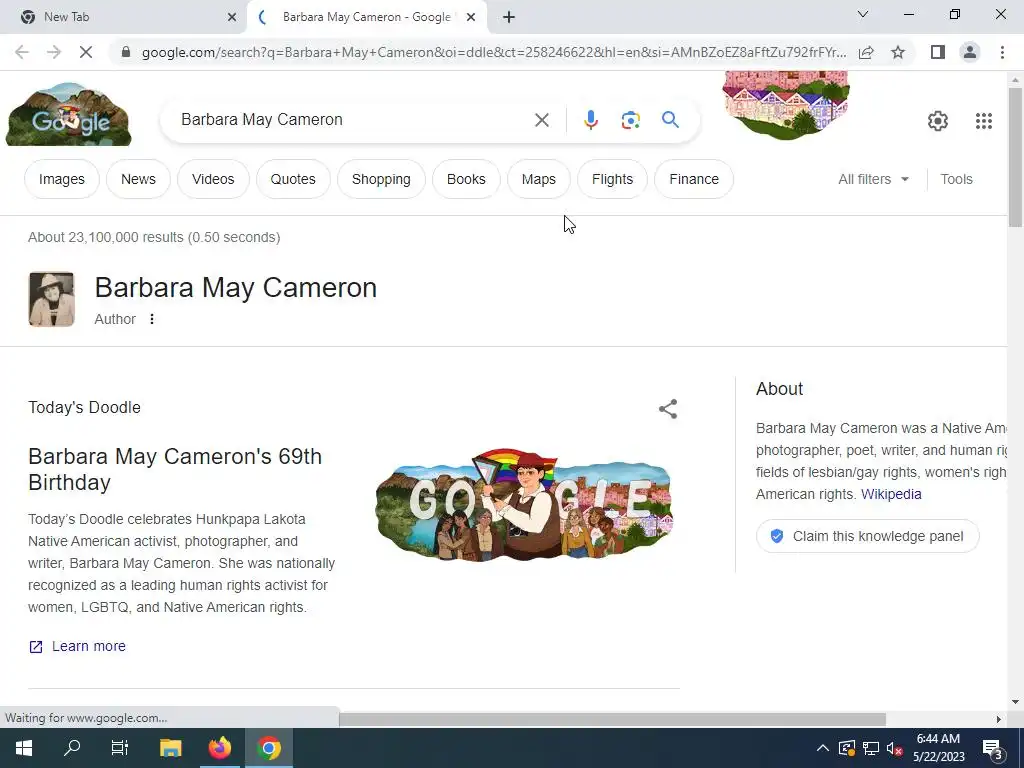Switch to the New Tab tab
This screenshot has height=768, width=1024.
124,17
